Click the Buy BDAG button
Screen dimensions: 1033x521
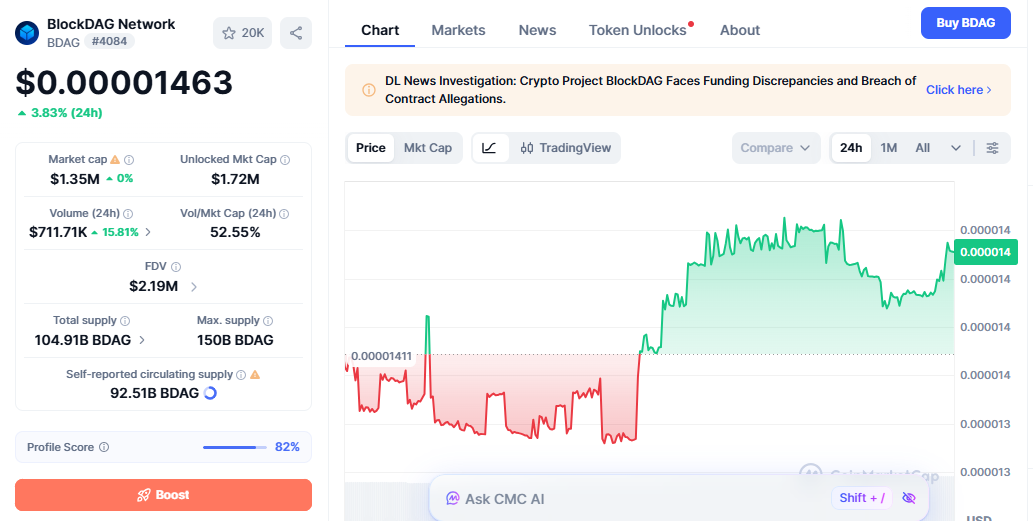click(966, 23)
